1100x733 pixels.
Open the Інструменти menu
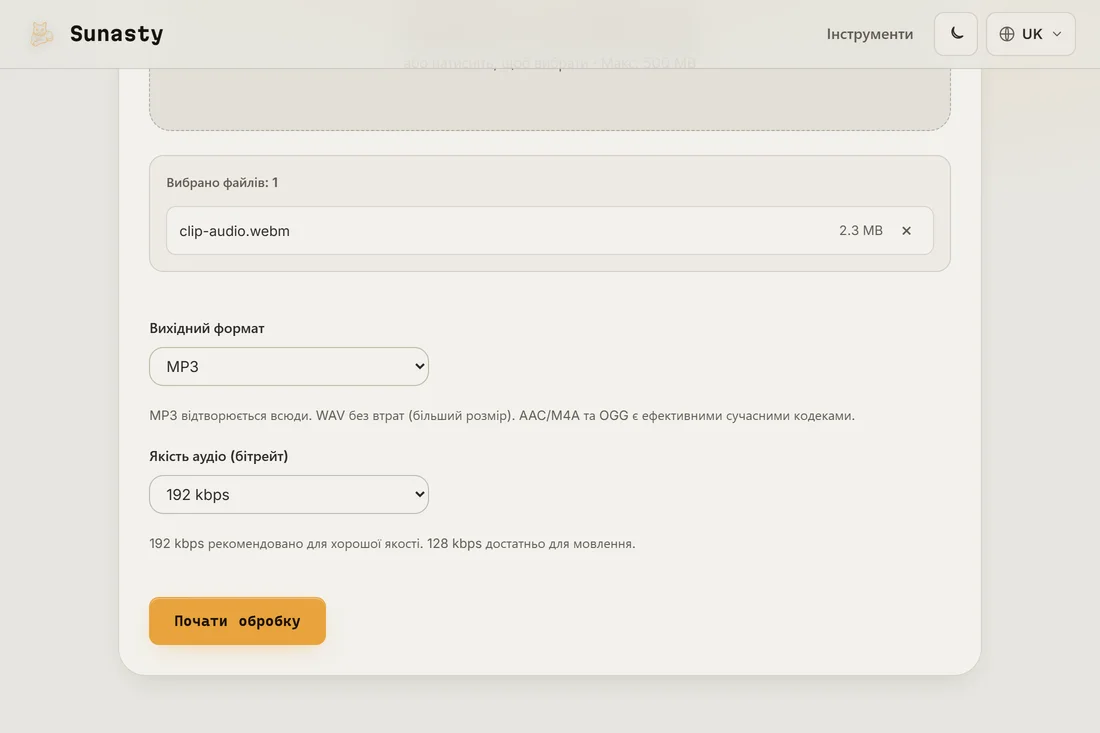click(x=869, y=34)
